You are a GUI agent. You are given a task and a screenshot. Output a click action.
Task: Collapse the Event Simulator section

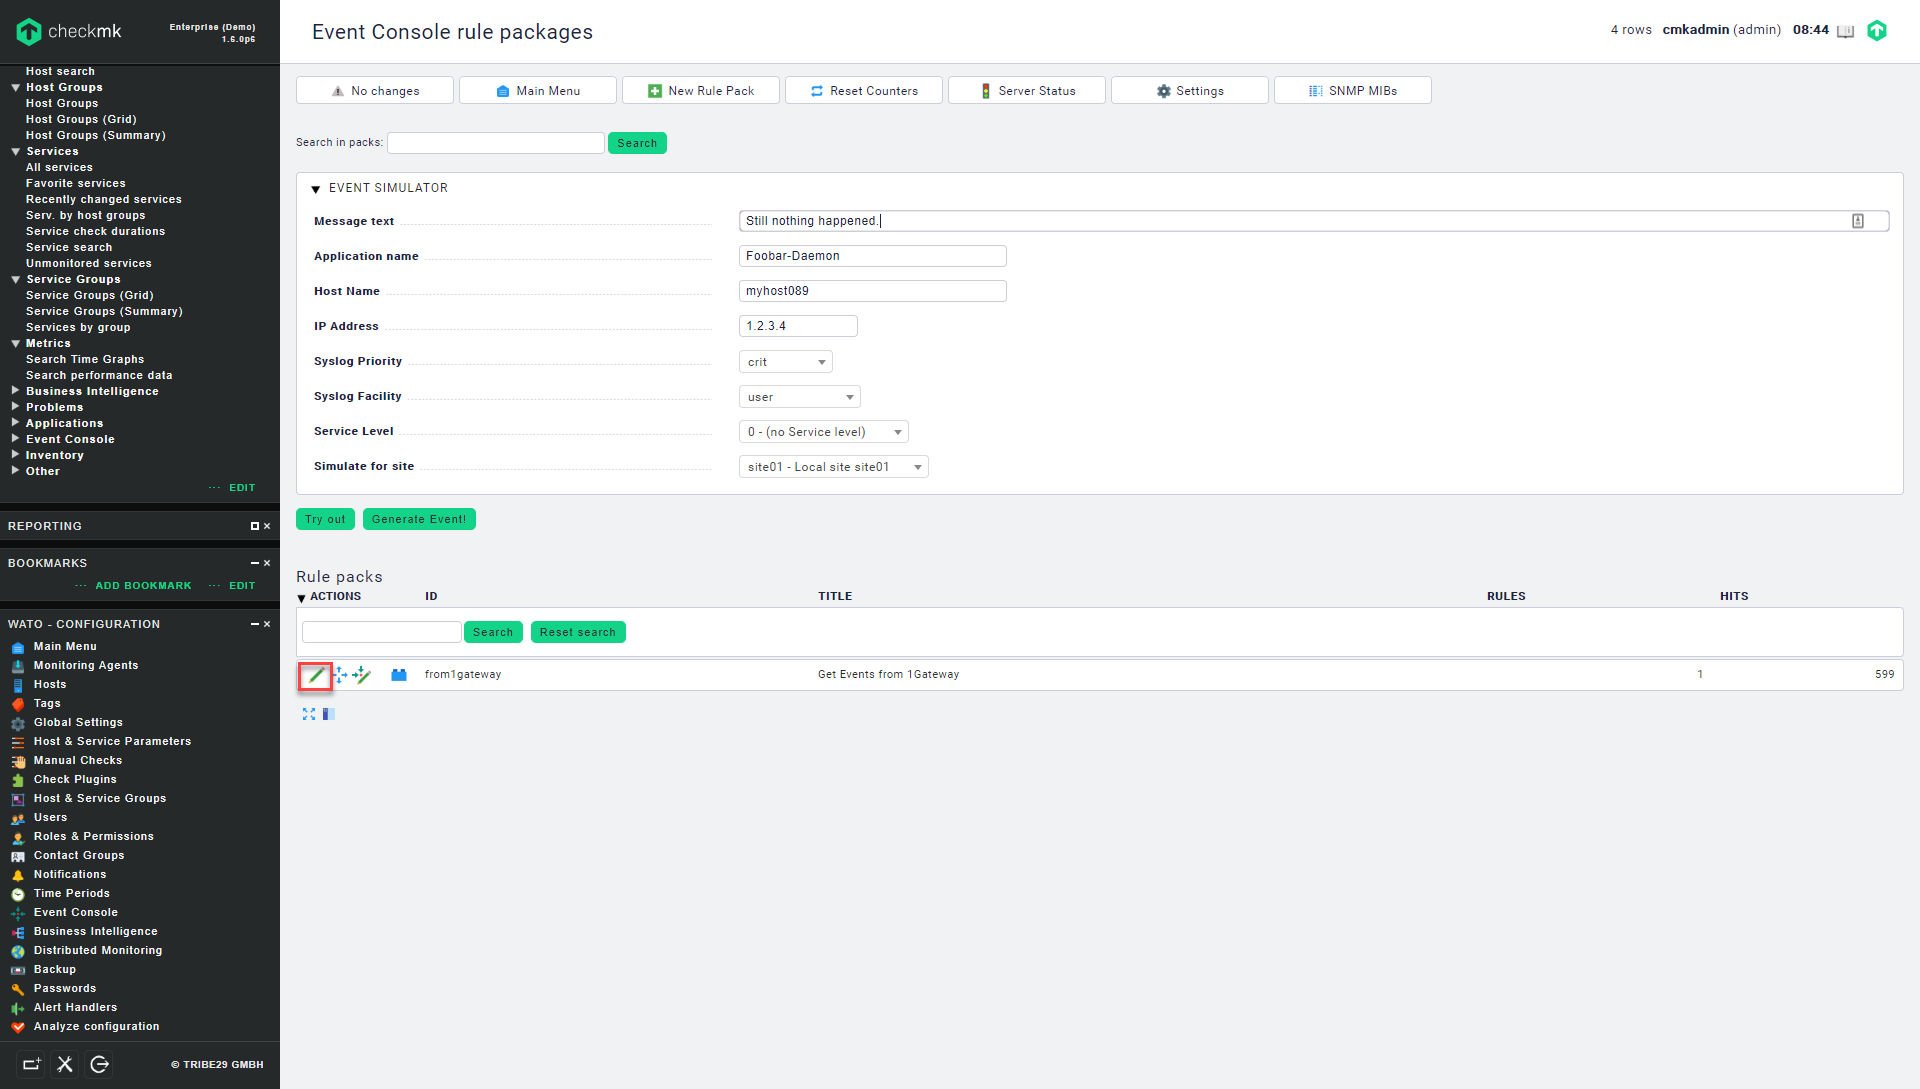(x=316, y=189)
